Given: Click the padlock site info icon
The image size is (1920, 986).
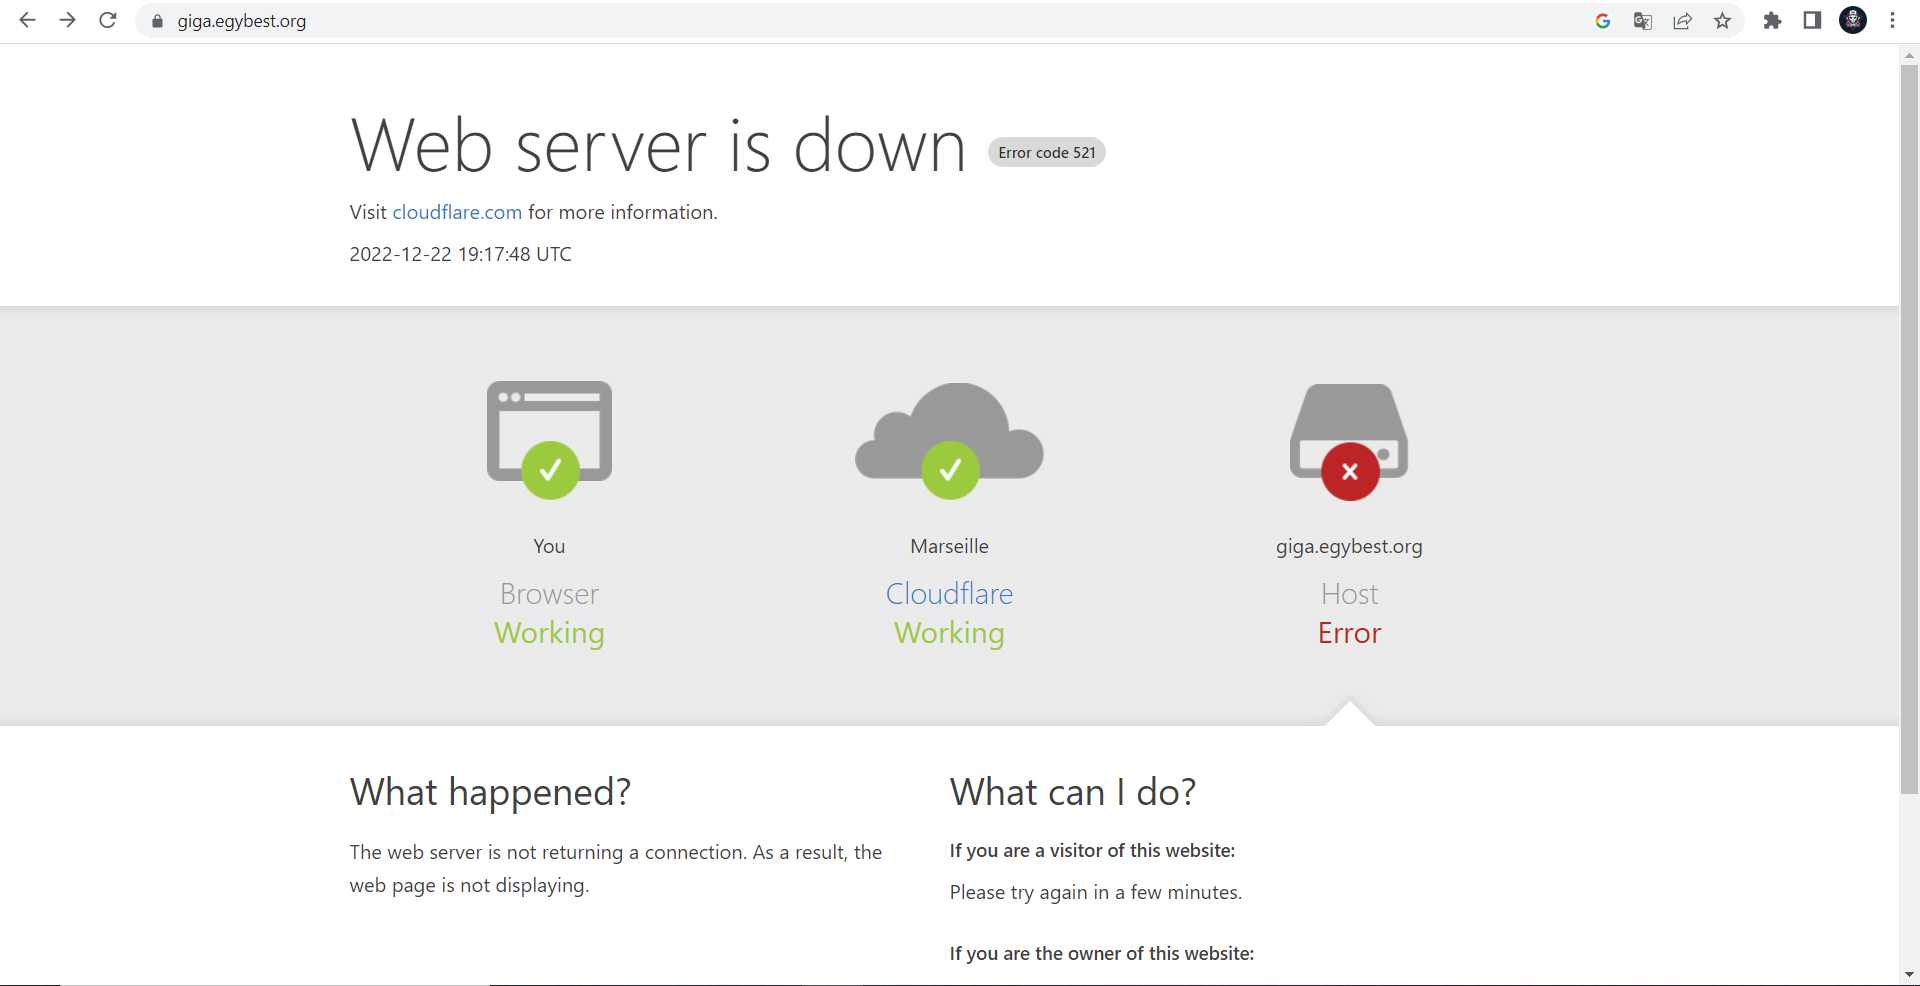Looking at the screenshot, I should 157,21.
